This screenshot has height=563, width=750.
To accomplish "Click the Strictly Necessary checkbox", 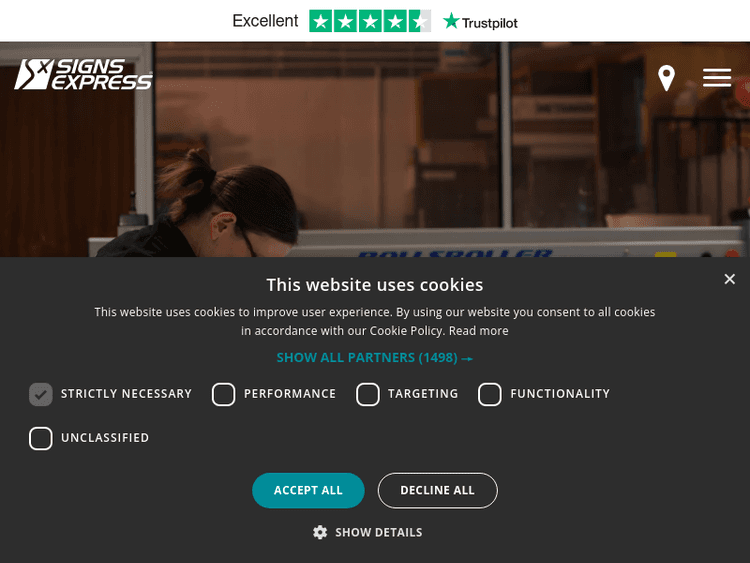I will [41, 394].
